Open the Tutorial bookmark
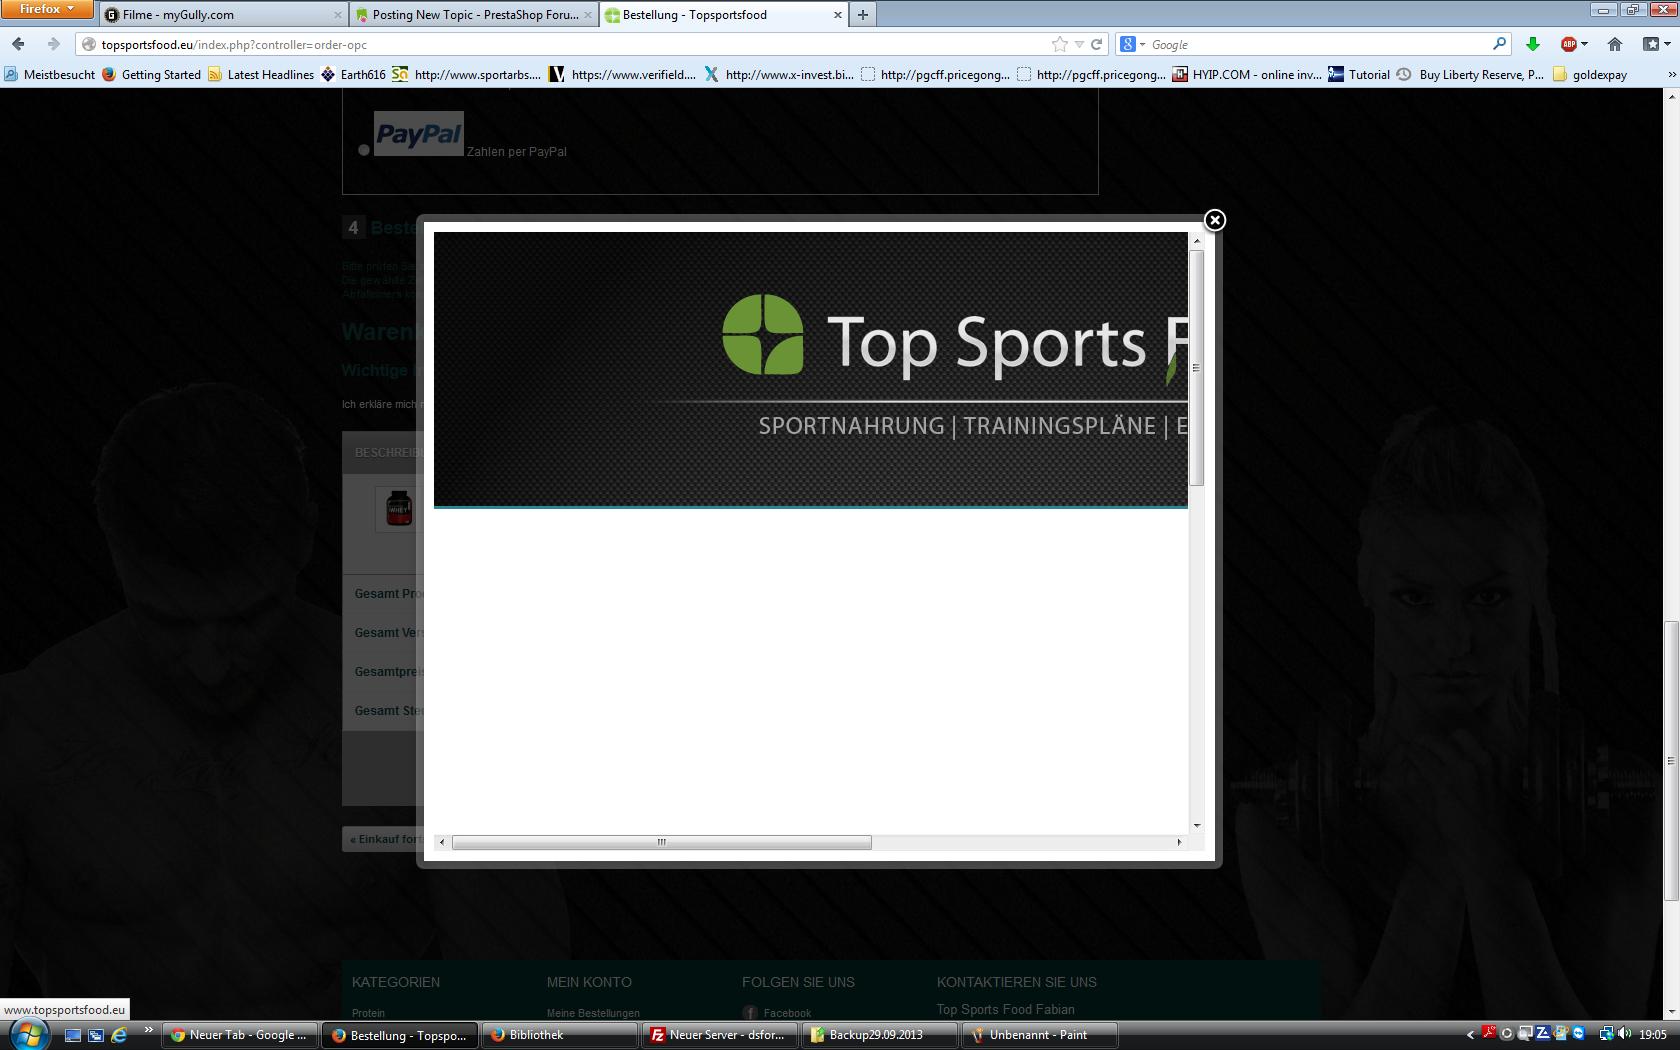This screenshot has height=1050, width=1680. (x=1359, y=74)
